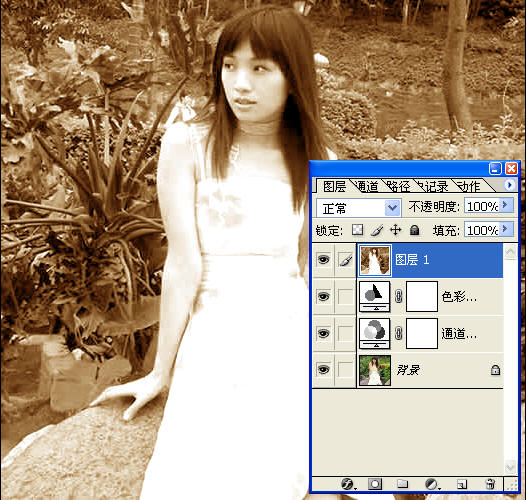This screenshot has width=526, height=500.
Task: Create a new layer group folder
Action: (403, 484)
